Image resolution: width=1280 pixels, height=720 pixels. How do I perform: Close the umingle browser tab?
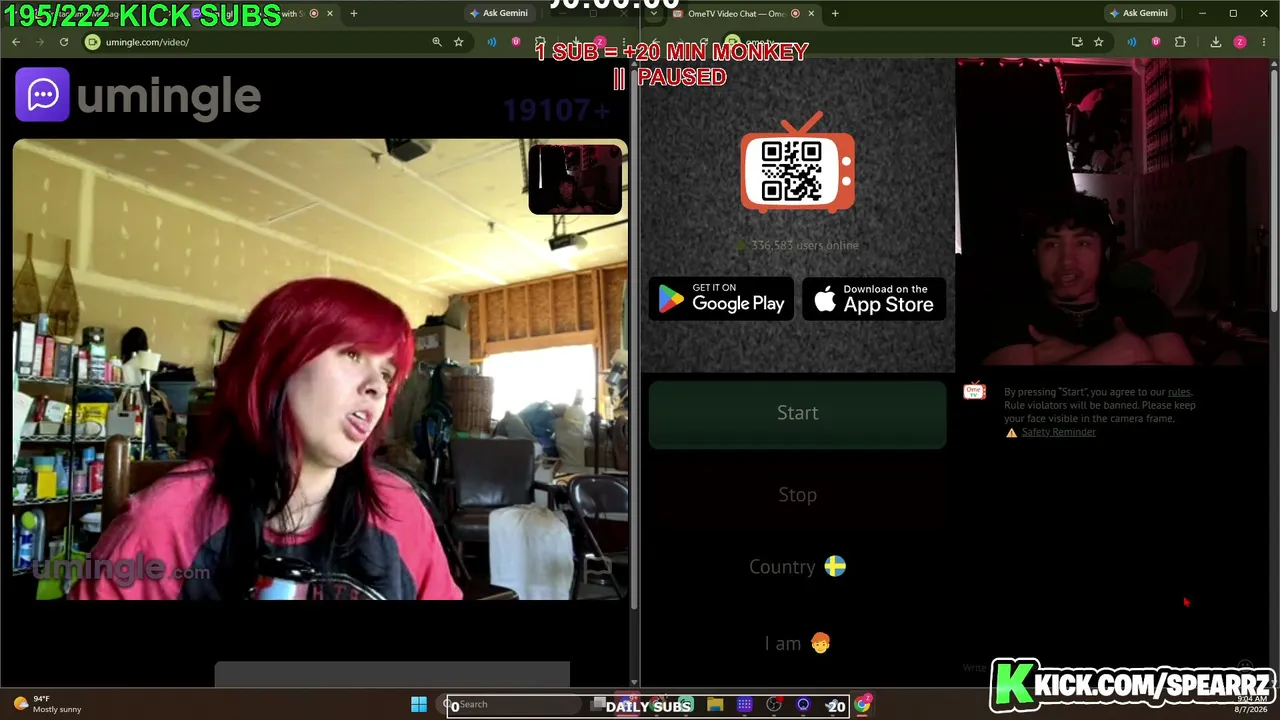click(330, 14)
